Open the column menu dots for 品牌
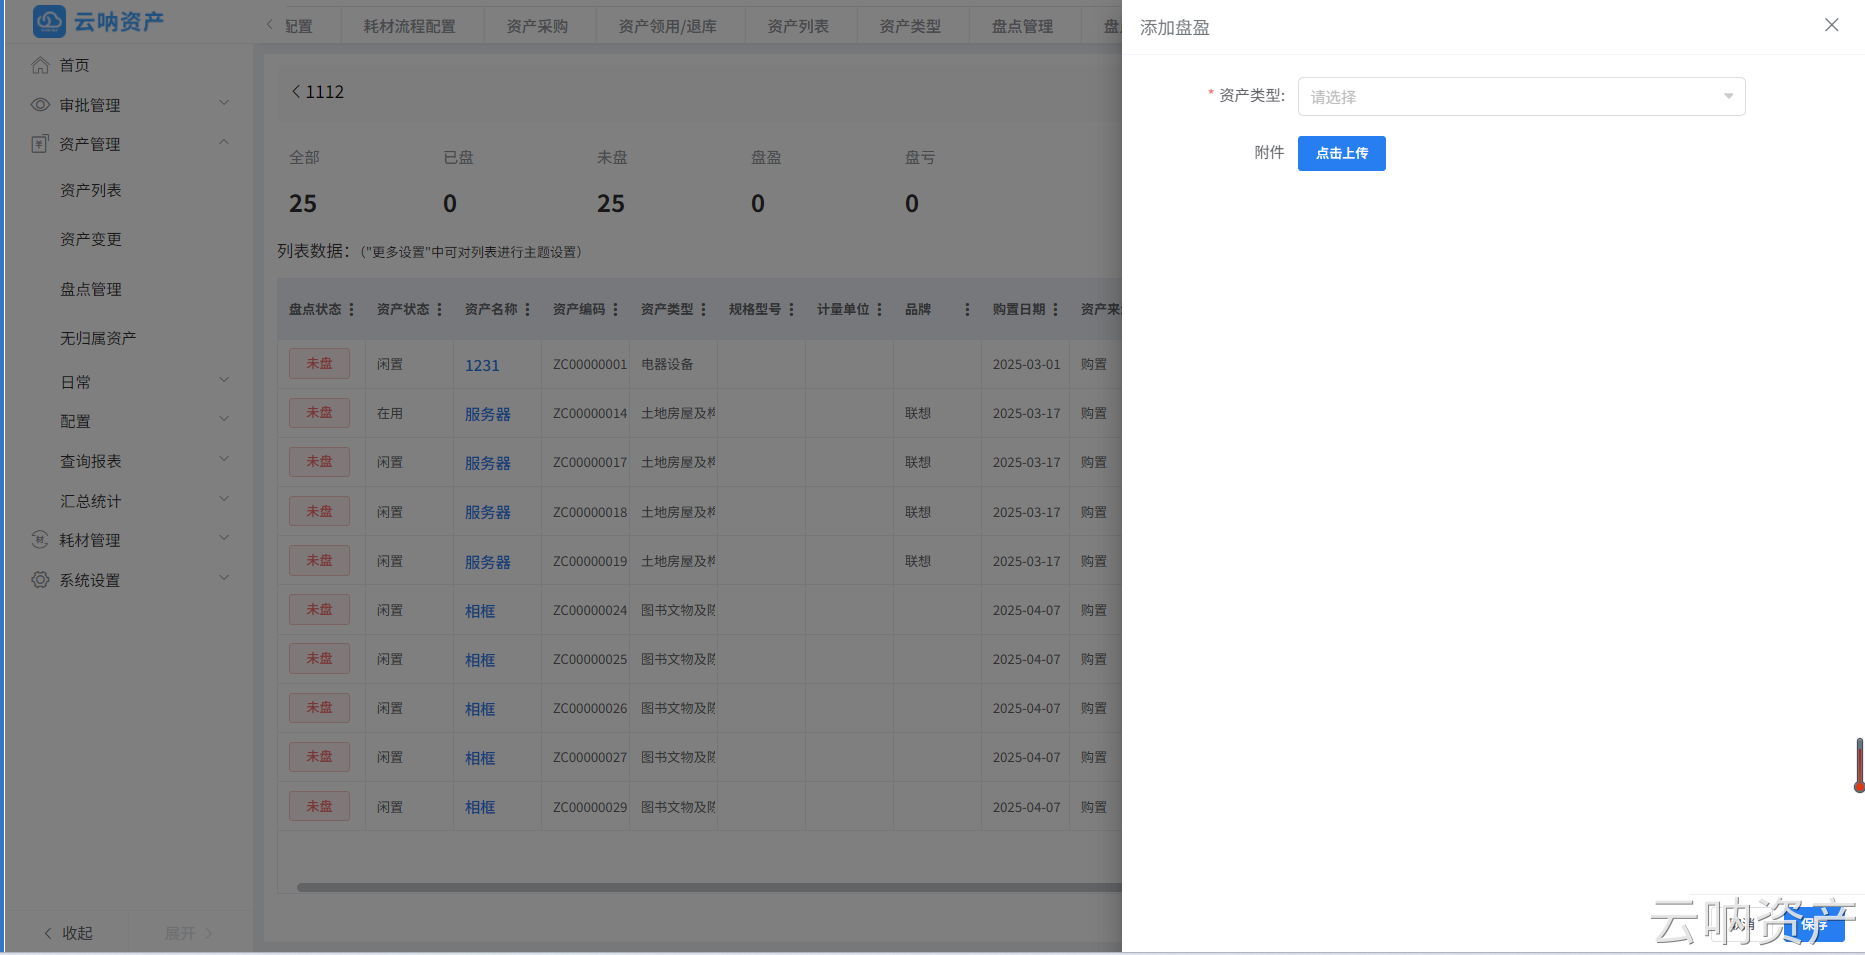Image resolution: width=1865 pixels, height=955 pixels. pos(967,310)
